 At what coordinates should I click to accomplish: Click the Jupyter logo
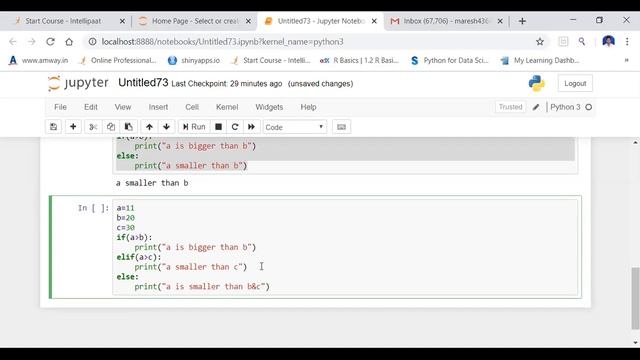(x=78, y=83)
